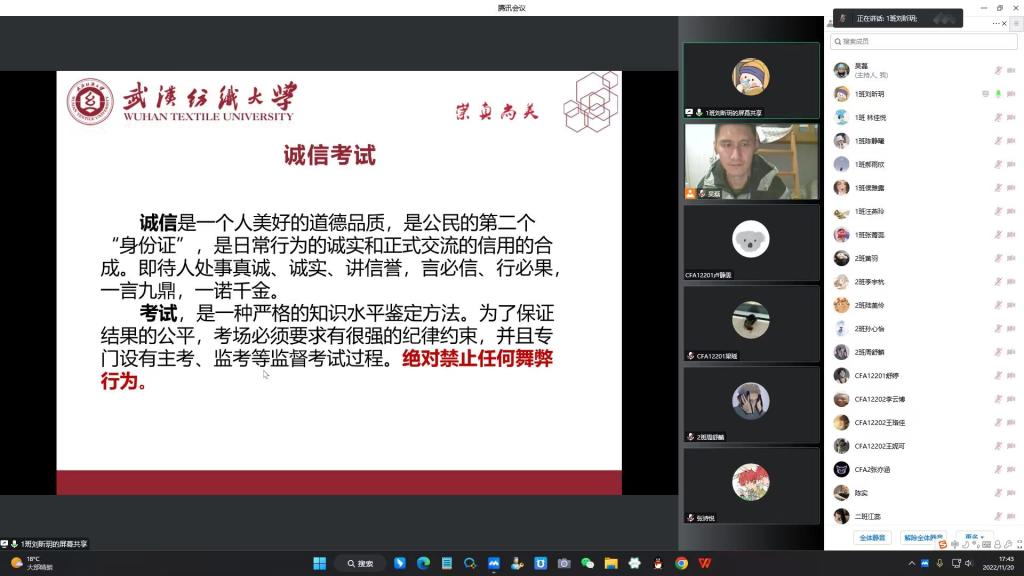This screenshot has height=576, width=1024.
Task: Click the network status icon in the system tray
Action: click(x=956, y=563)
